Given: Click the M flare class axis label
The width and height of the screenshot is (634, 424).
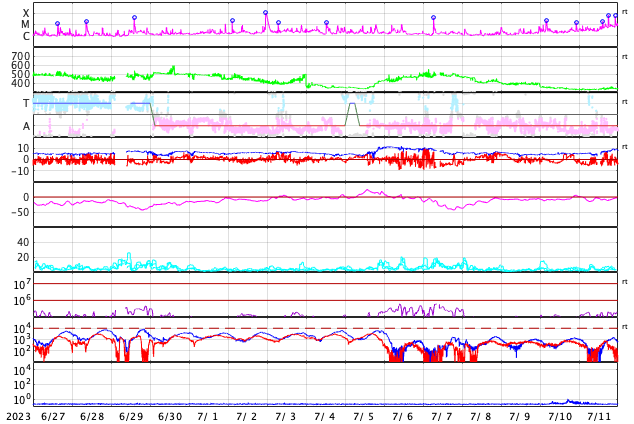Looking at the screenshot, I should click(25, 25).
